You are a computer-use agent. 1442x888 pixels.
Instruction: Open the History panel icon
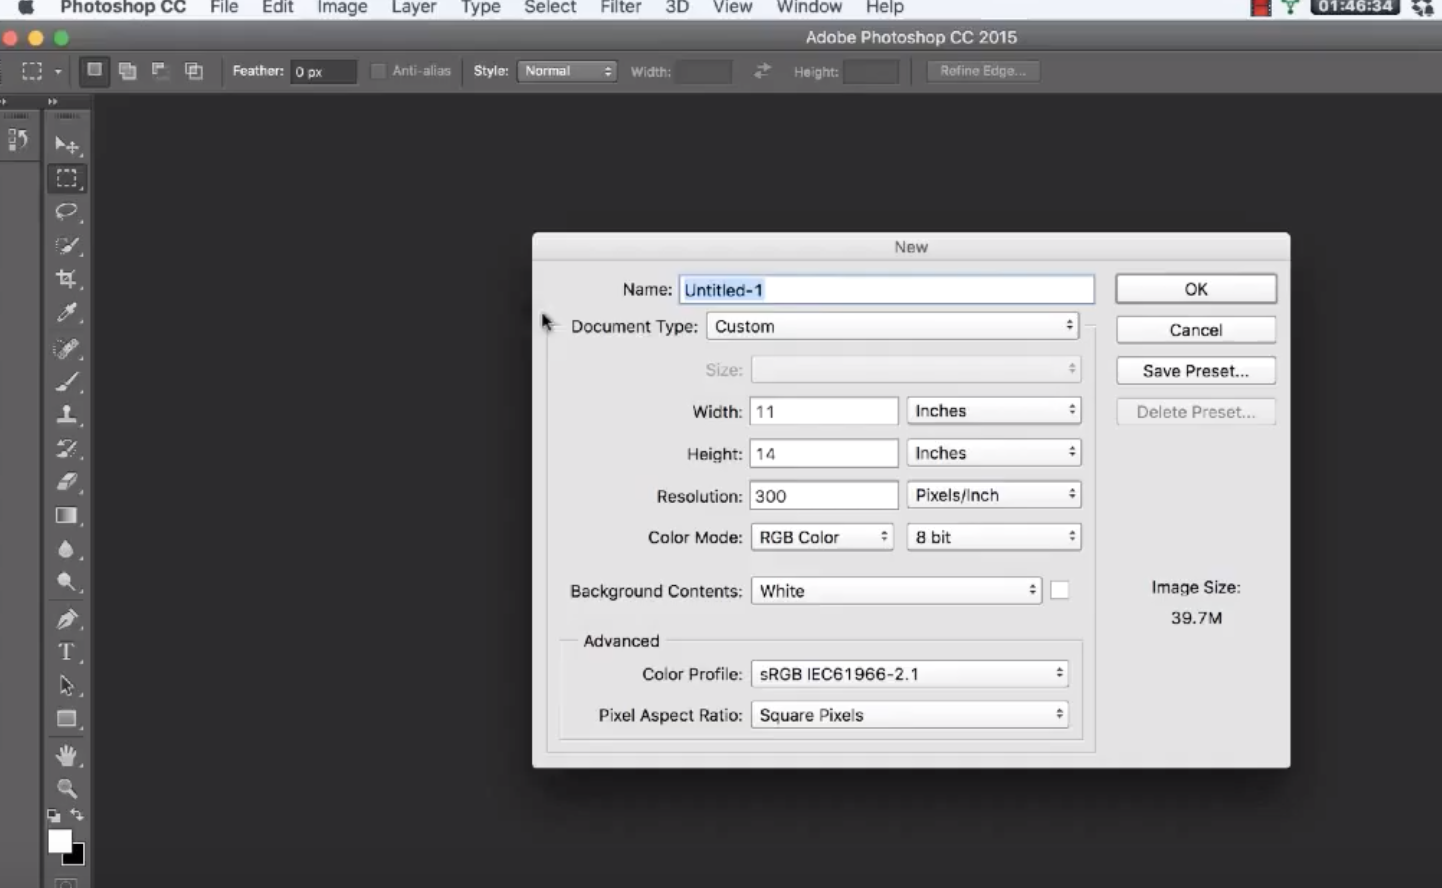point(18,141)
